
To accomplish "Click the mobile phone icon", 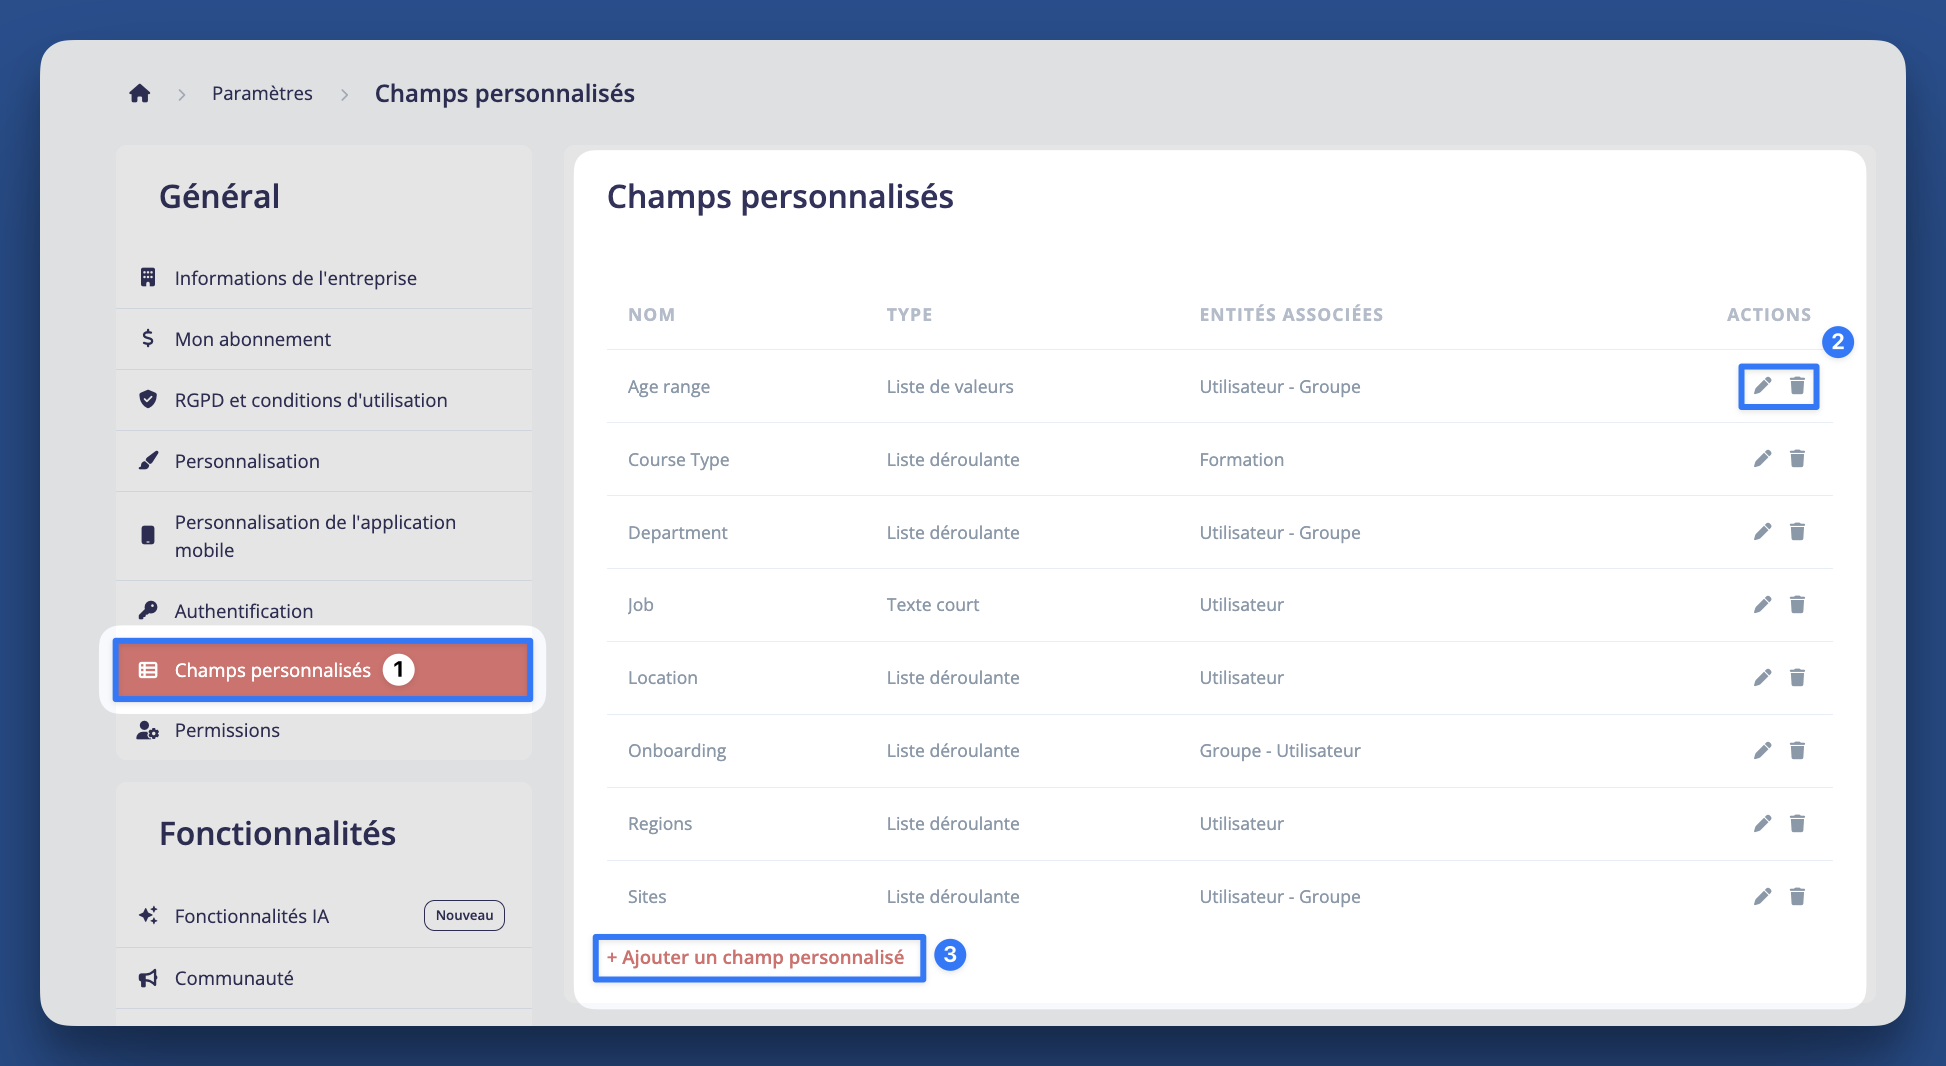I will pyautogui.click(x=148, y=535).
